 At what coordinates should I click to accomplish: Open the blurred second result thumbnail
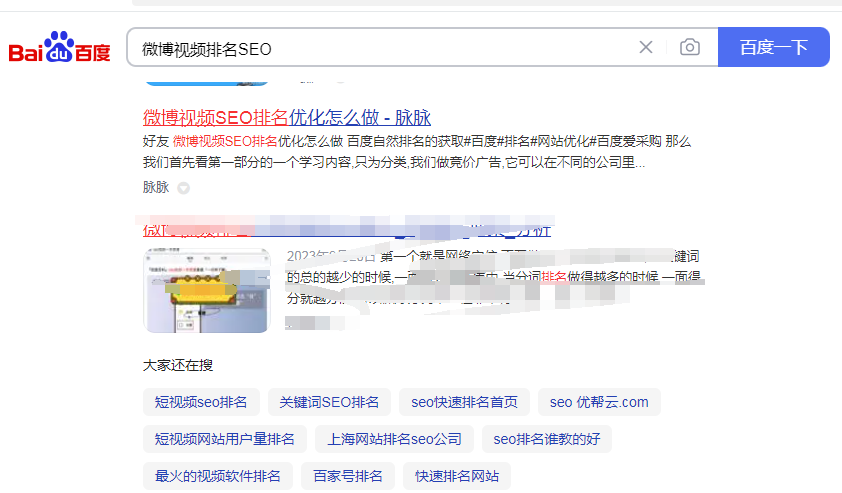[x=206, y=291]
